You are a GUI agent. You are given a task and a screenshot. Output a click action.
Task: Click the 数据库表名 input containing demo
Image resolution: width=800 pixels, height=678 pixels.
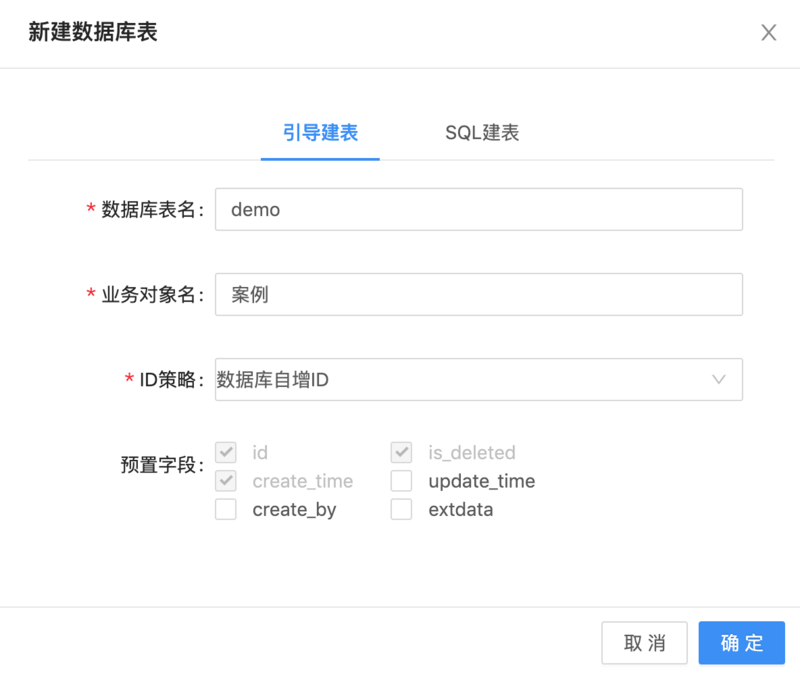click(478, 209)
